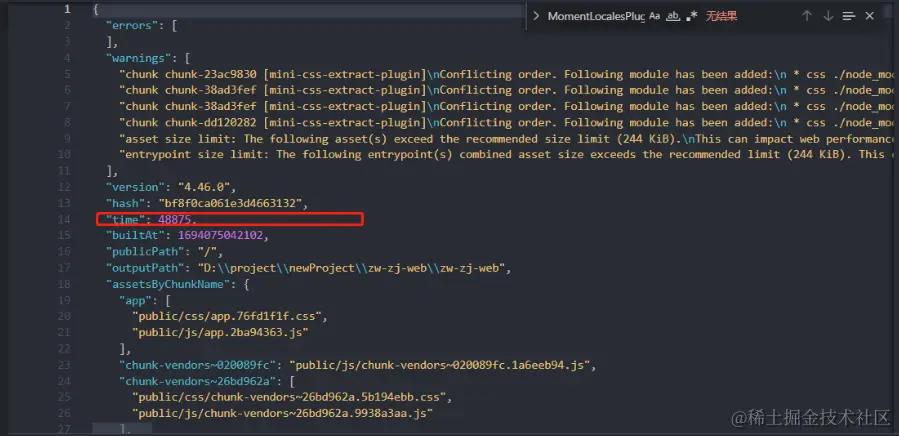Click line number 18 in gutter
Screen dimensions: 899x436
(64, 284)
